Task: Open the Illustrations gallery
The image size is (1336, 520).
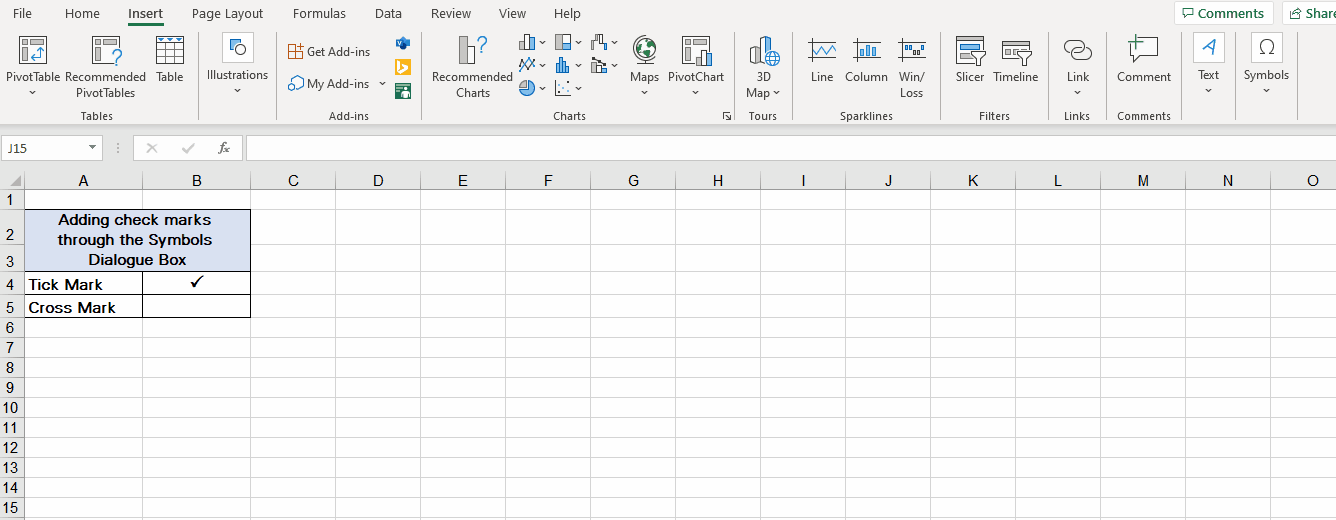Action: point(237,64)
